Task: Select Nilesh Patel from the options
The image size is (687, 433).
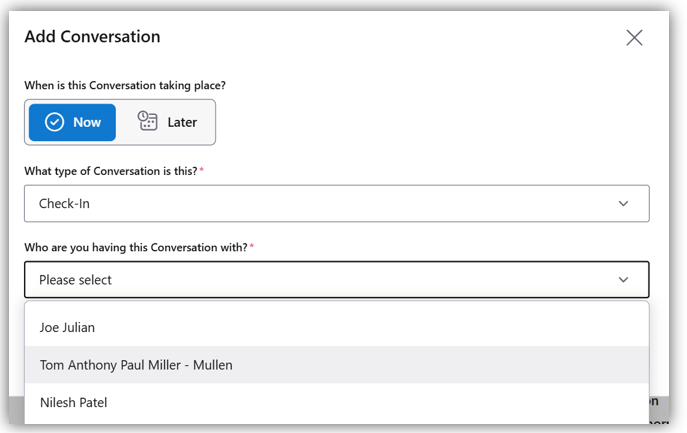Action: click(x=73, y=402)
